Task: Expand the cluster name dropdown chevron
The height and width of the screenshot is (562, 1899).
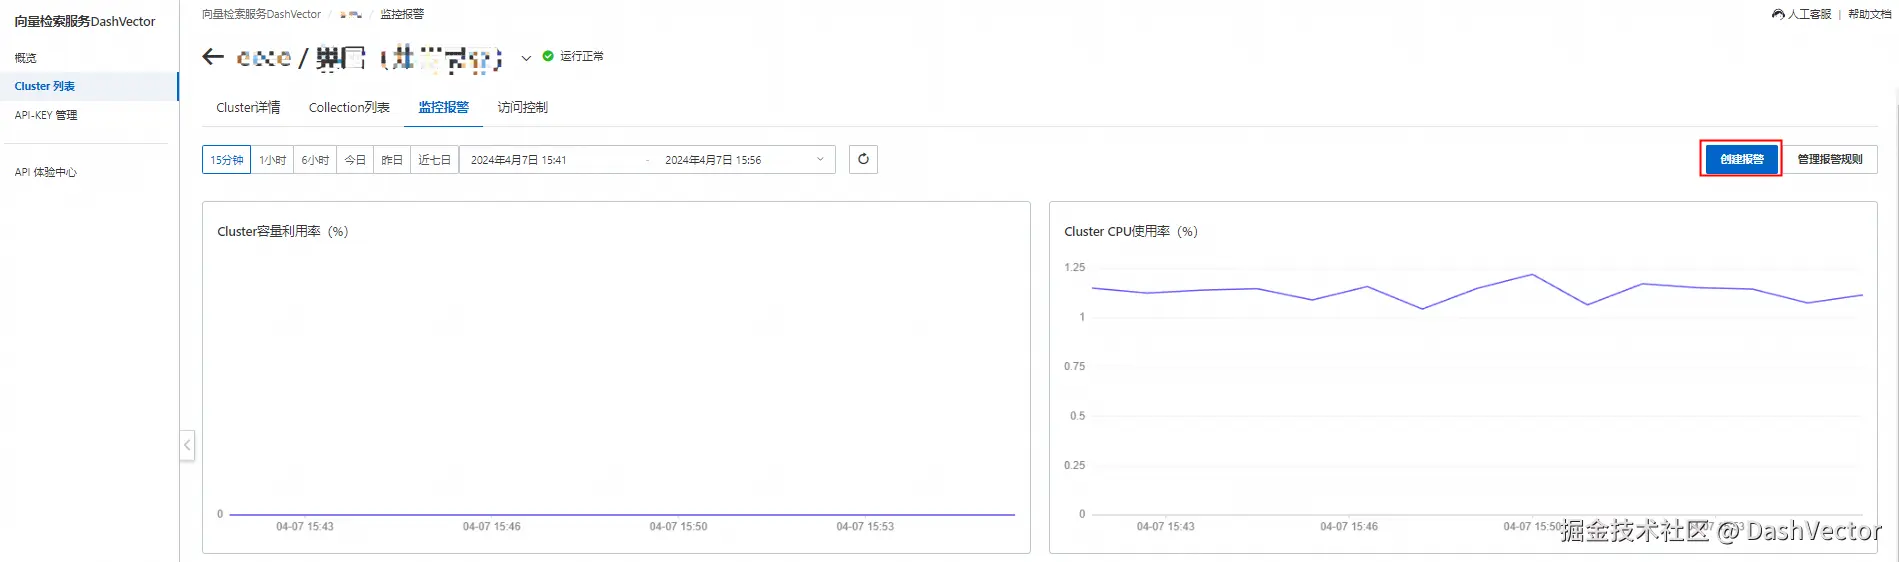Action: [x=526, y=58]
